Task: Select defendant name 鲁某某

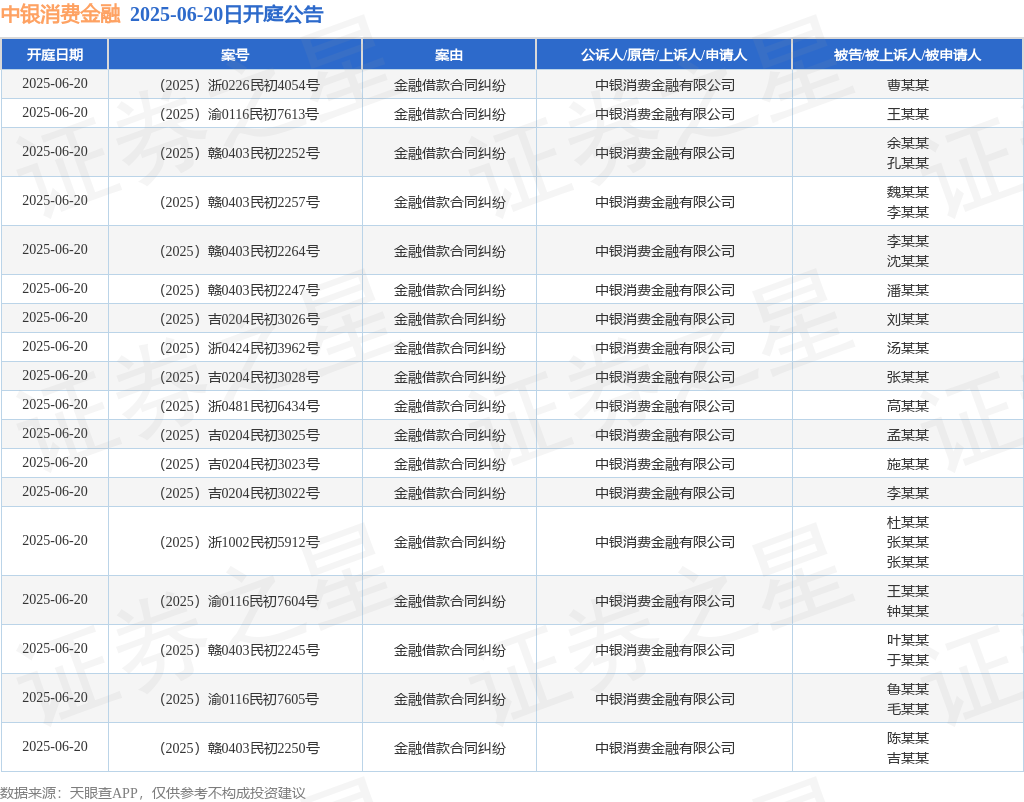Action: [908, 689]
